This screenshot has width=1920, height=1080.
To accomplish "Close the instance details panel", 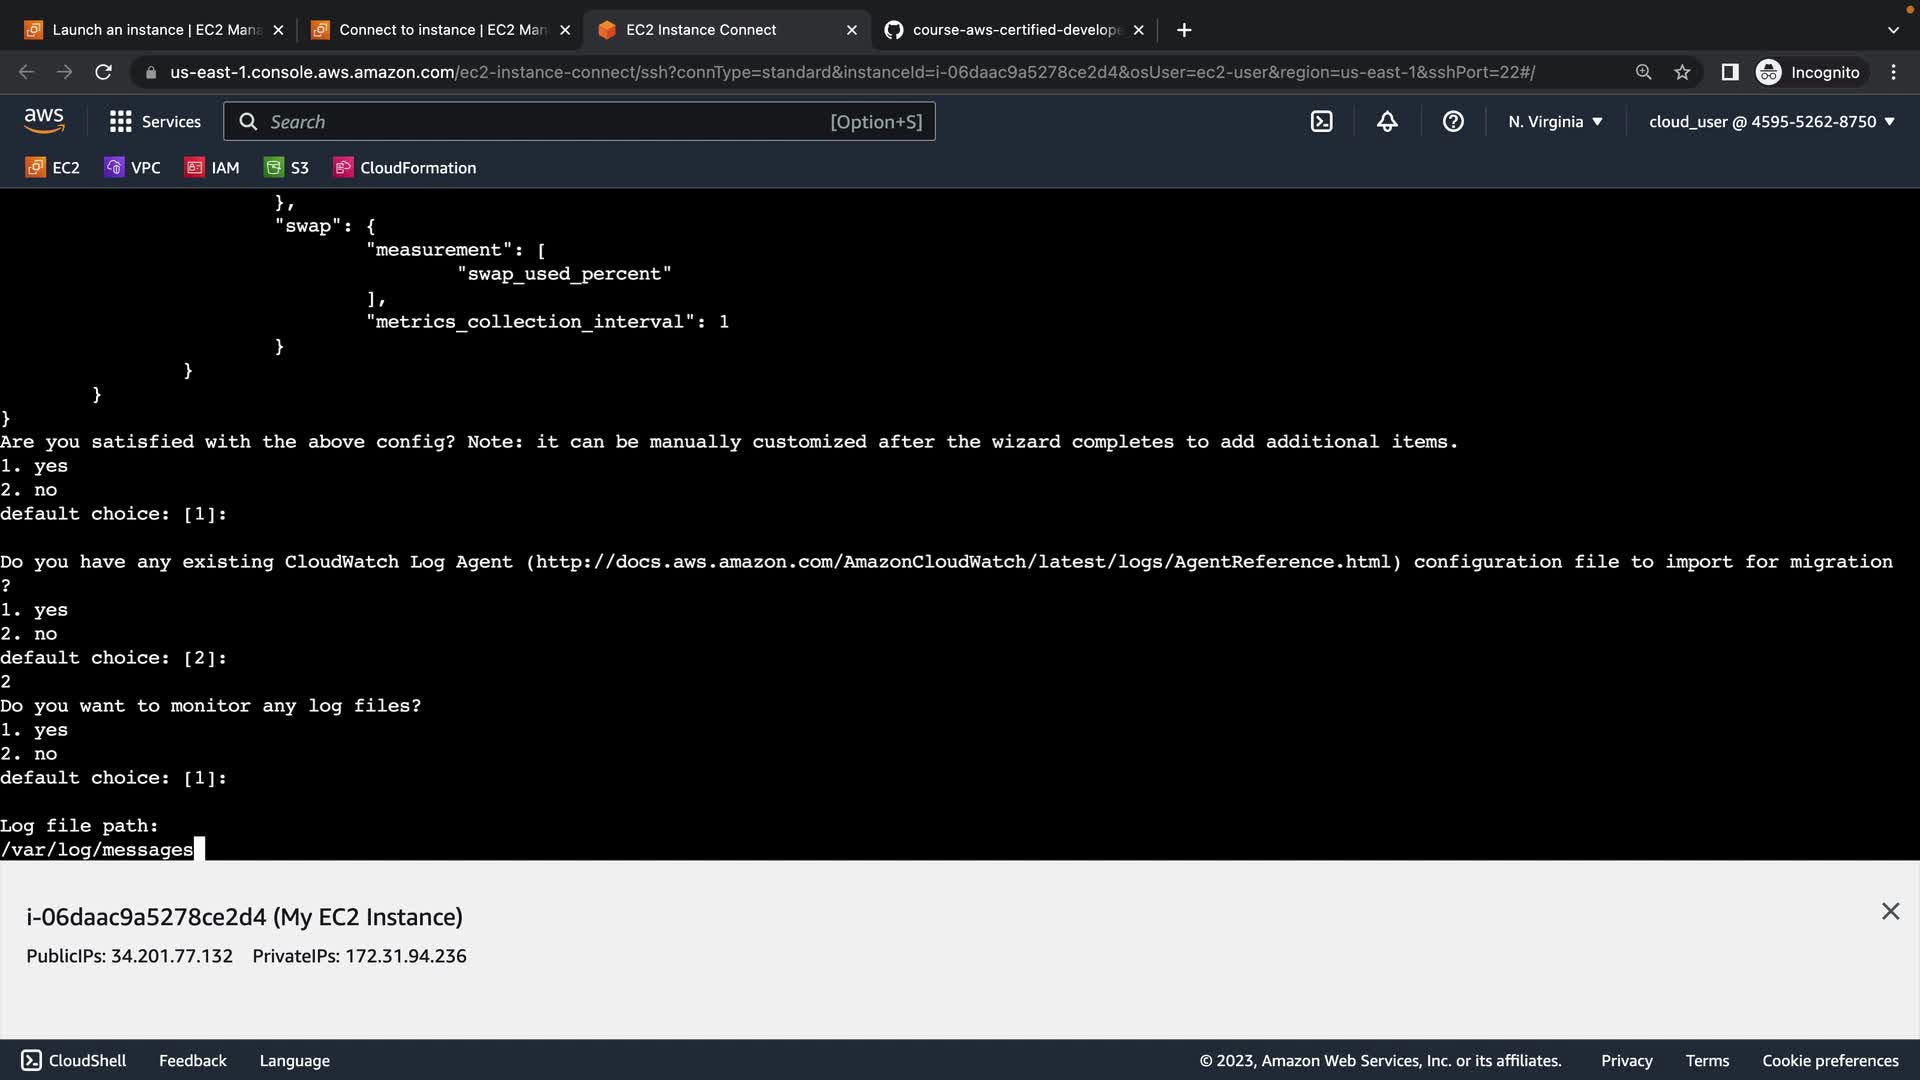I will 1890,911.
